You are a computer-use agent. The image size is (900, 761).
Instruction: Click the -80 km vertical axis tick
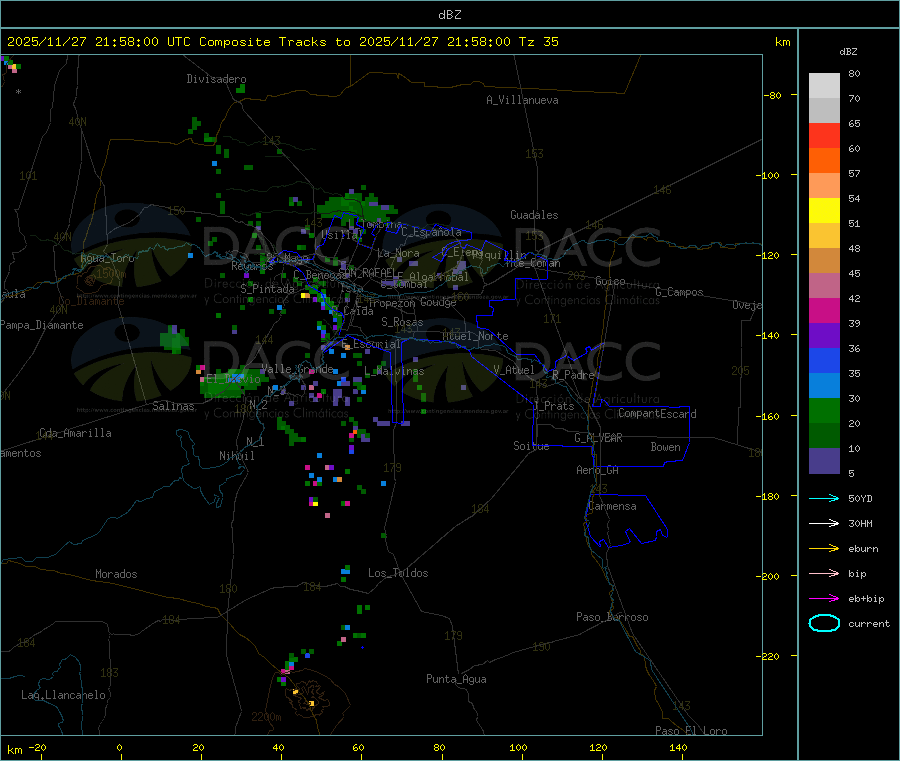pyautogui.click(x=773, y=95)
